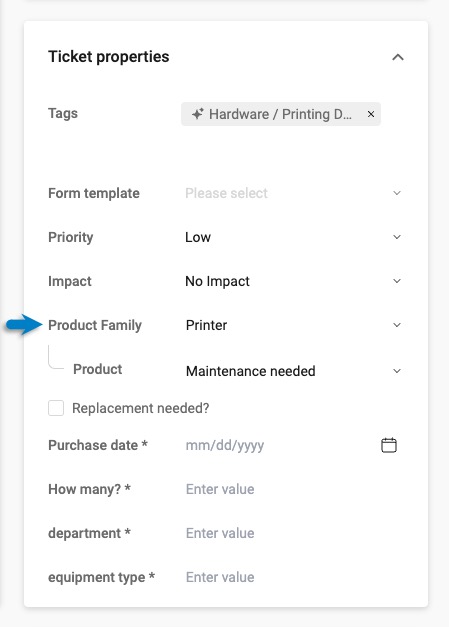Open the Priority dropdown showing Low
The width and height of the screenshot is (449, 627).
click(x=293, y=237)
